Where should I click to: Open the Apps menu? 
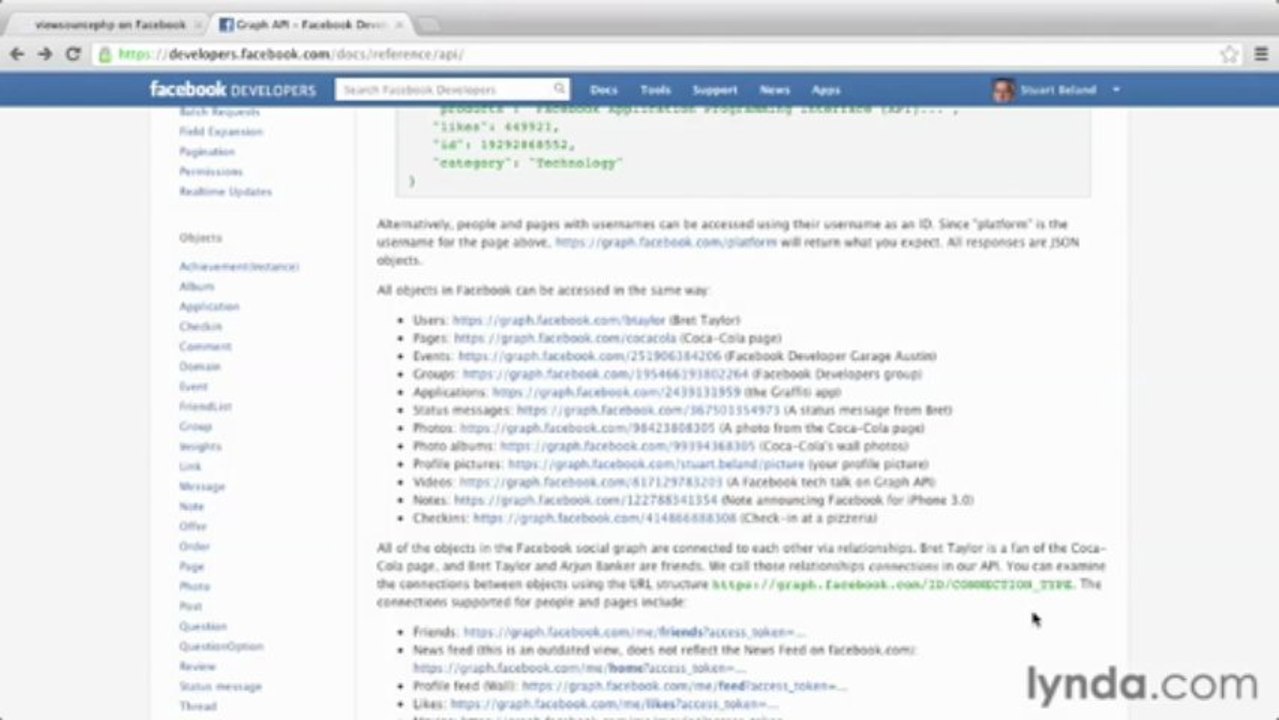coord(826,90)
